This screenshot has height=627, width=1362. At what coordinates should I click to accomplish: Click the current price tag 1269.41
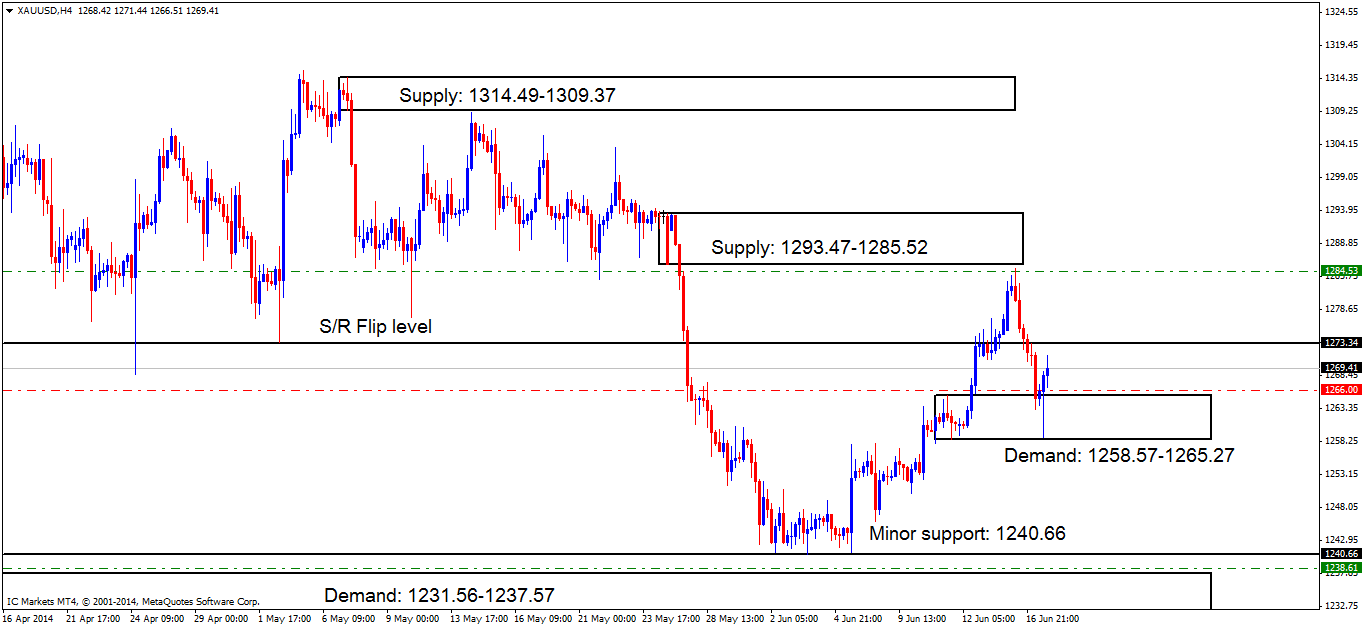click(1340, 367)
